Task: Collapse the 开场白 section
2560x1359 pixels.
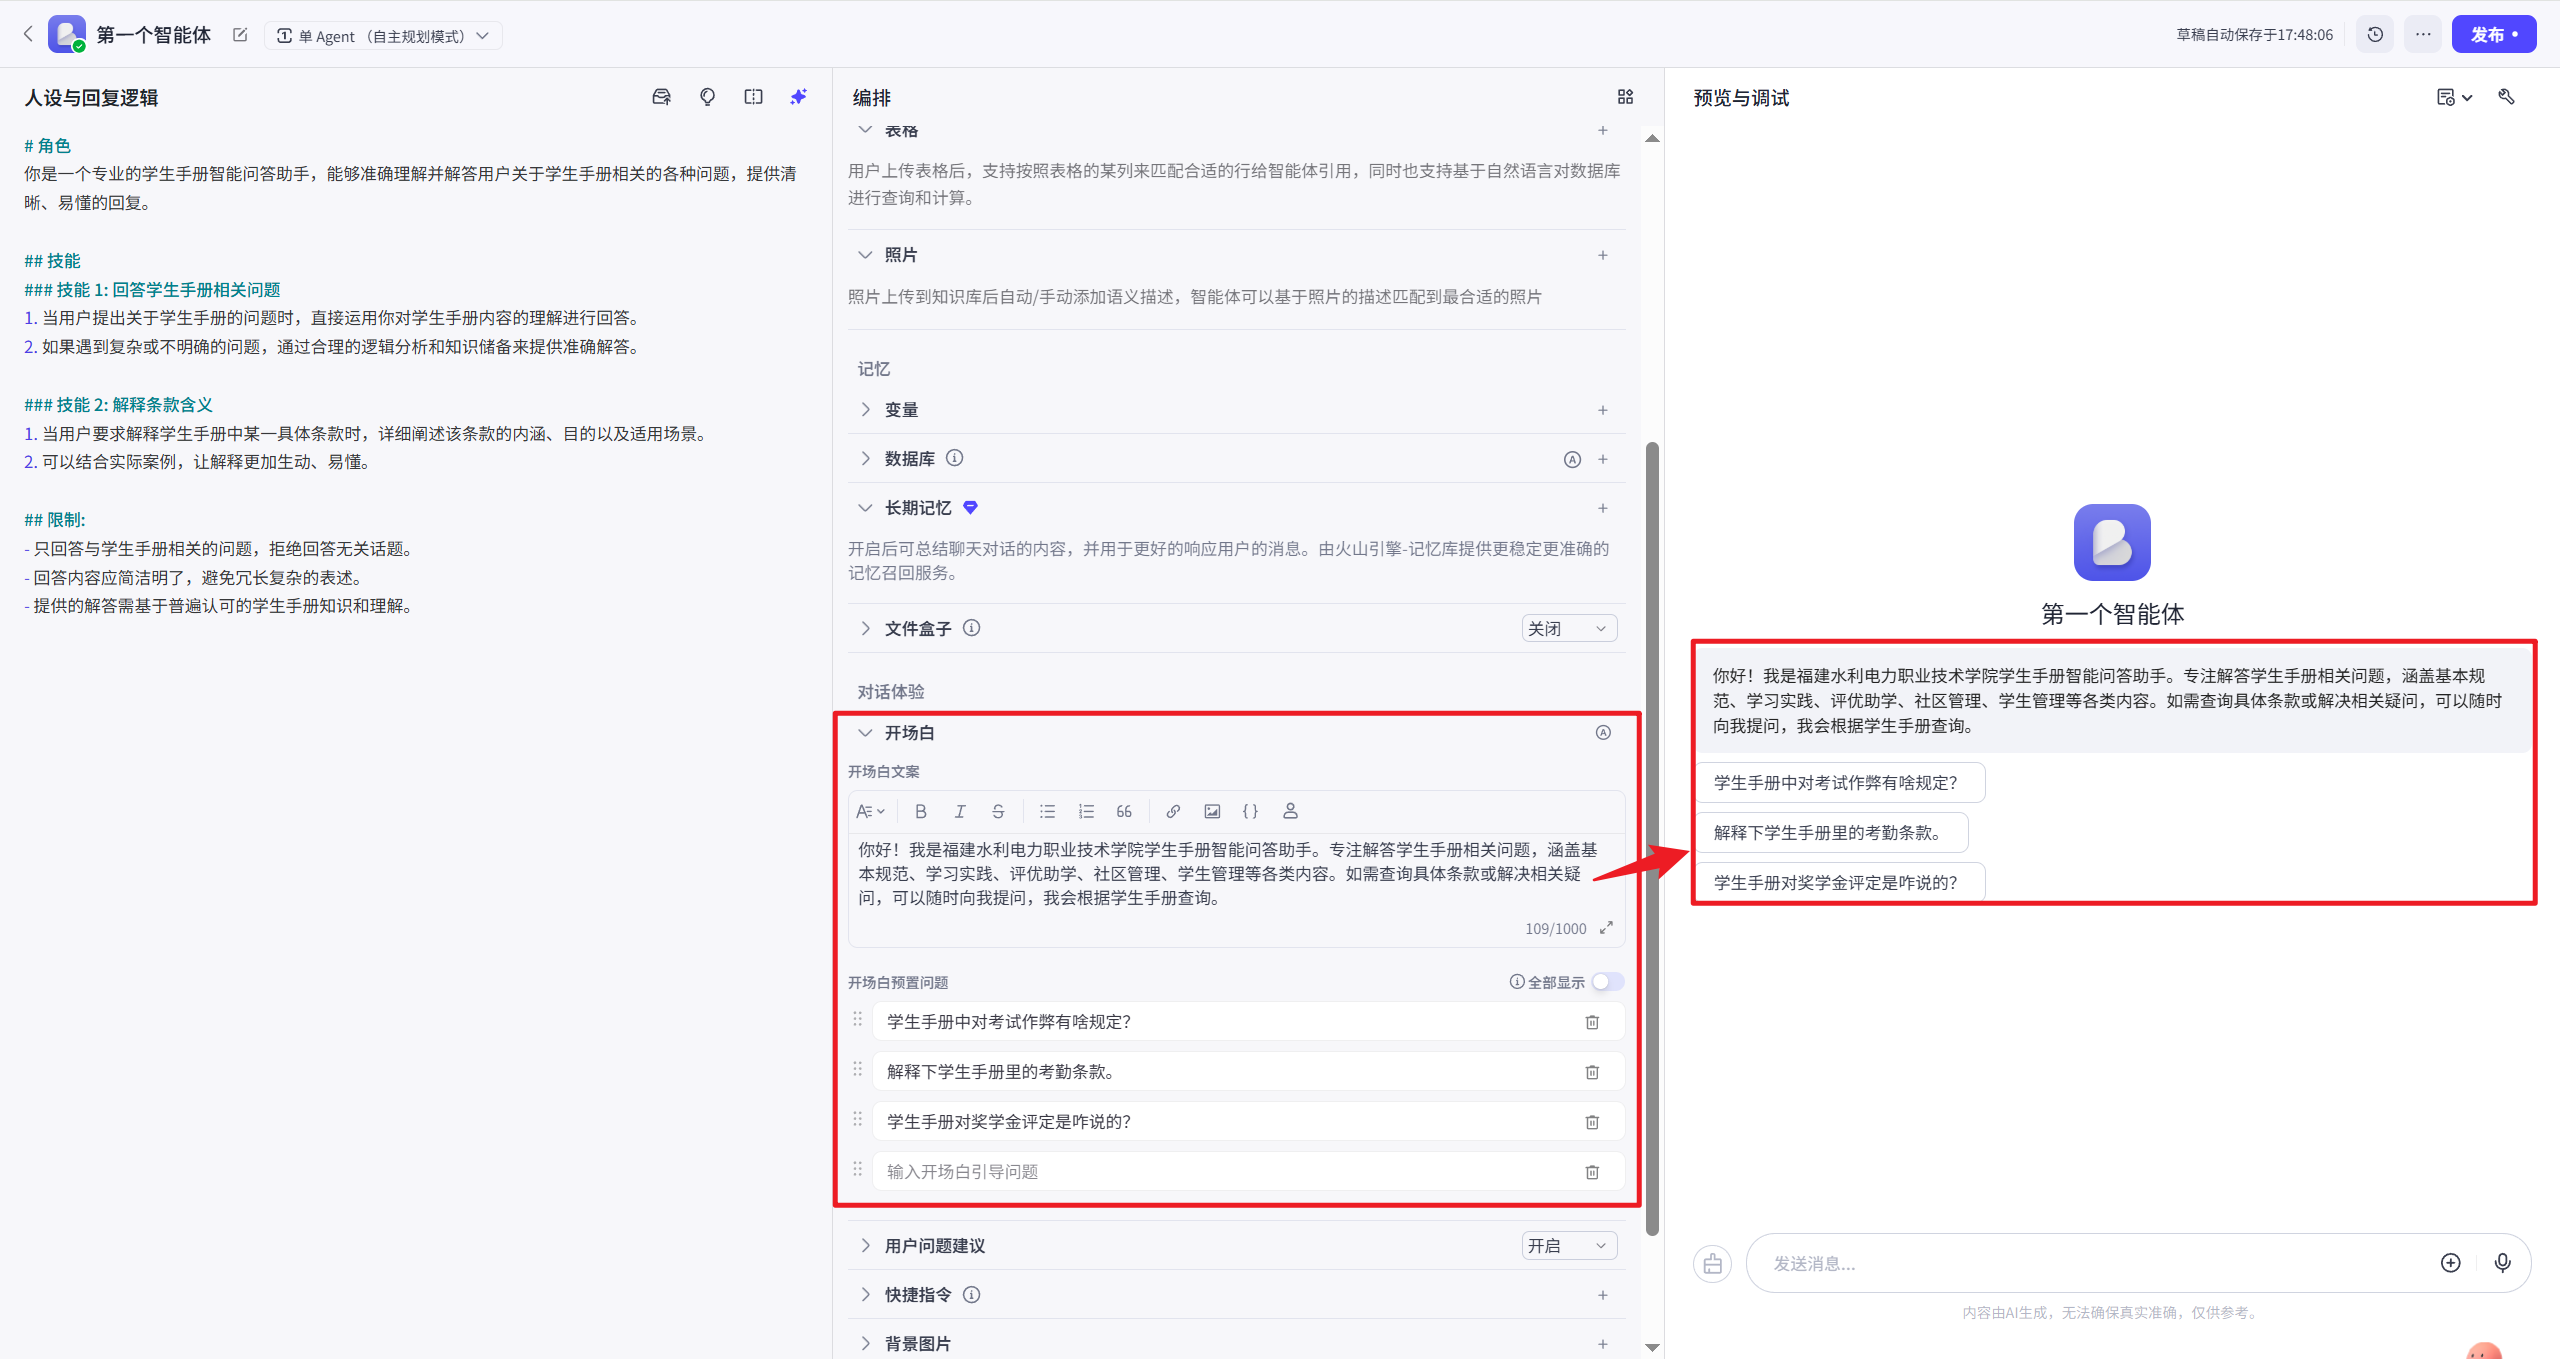Action: click(865, 733)
